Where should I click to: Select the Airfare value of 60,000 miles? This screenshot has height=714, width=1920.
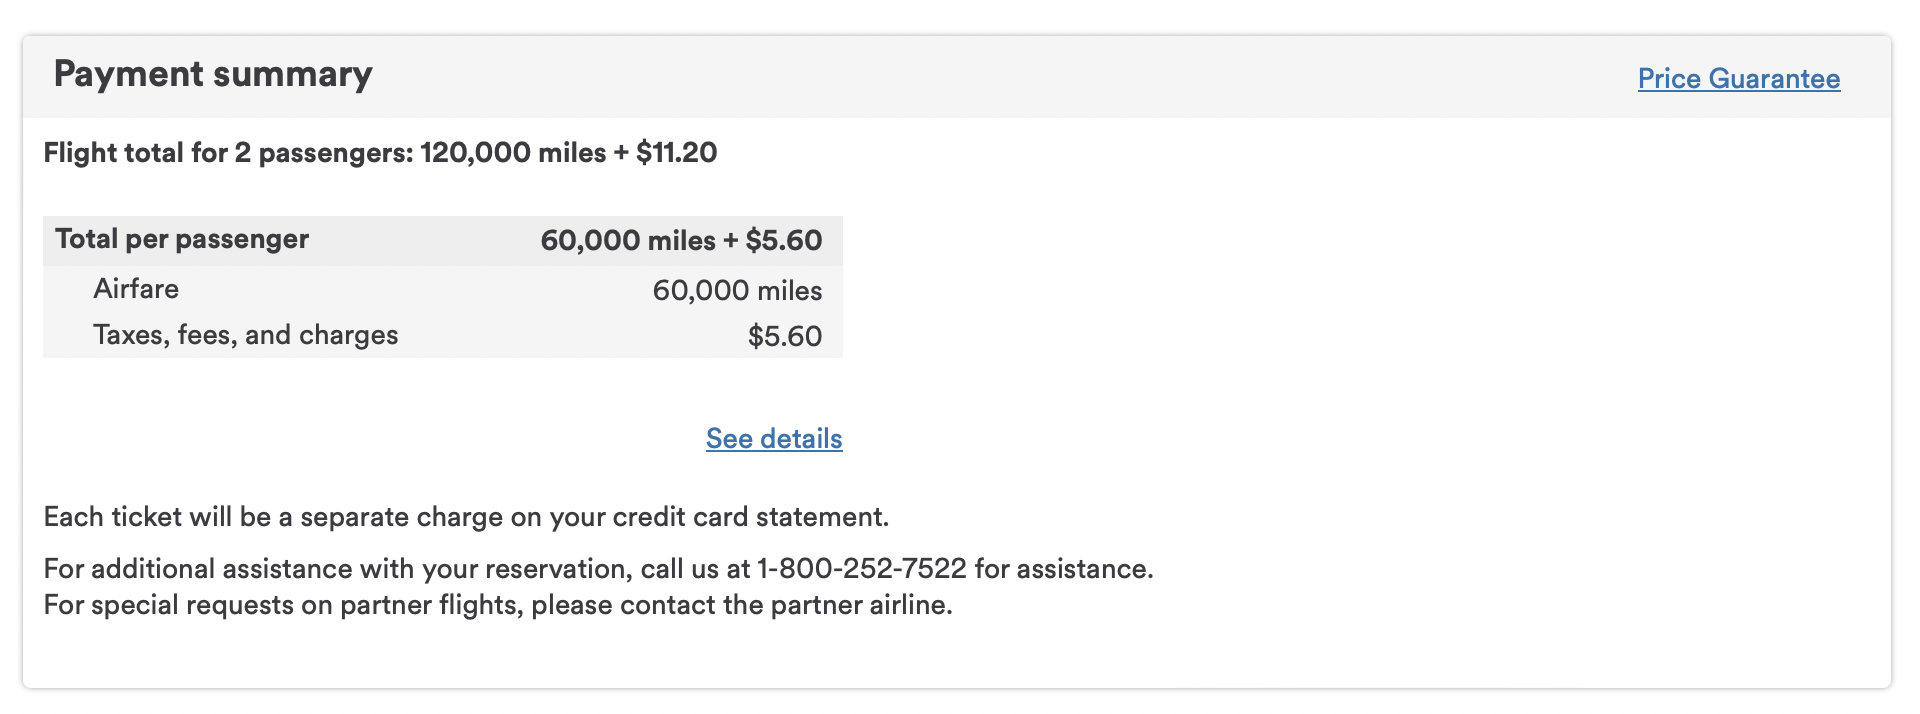click(x=737, y=291)
